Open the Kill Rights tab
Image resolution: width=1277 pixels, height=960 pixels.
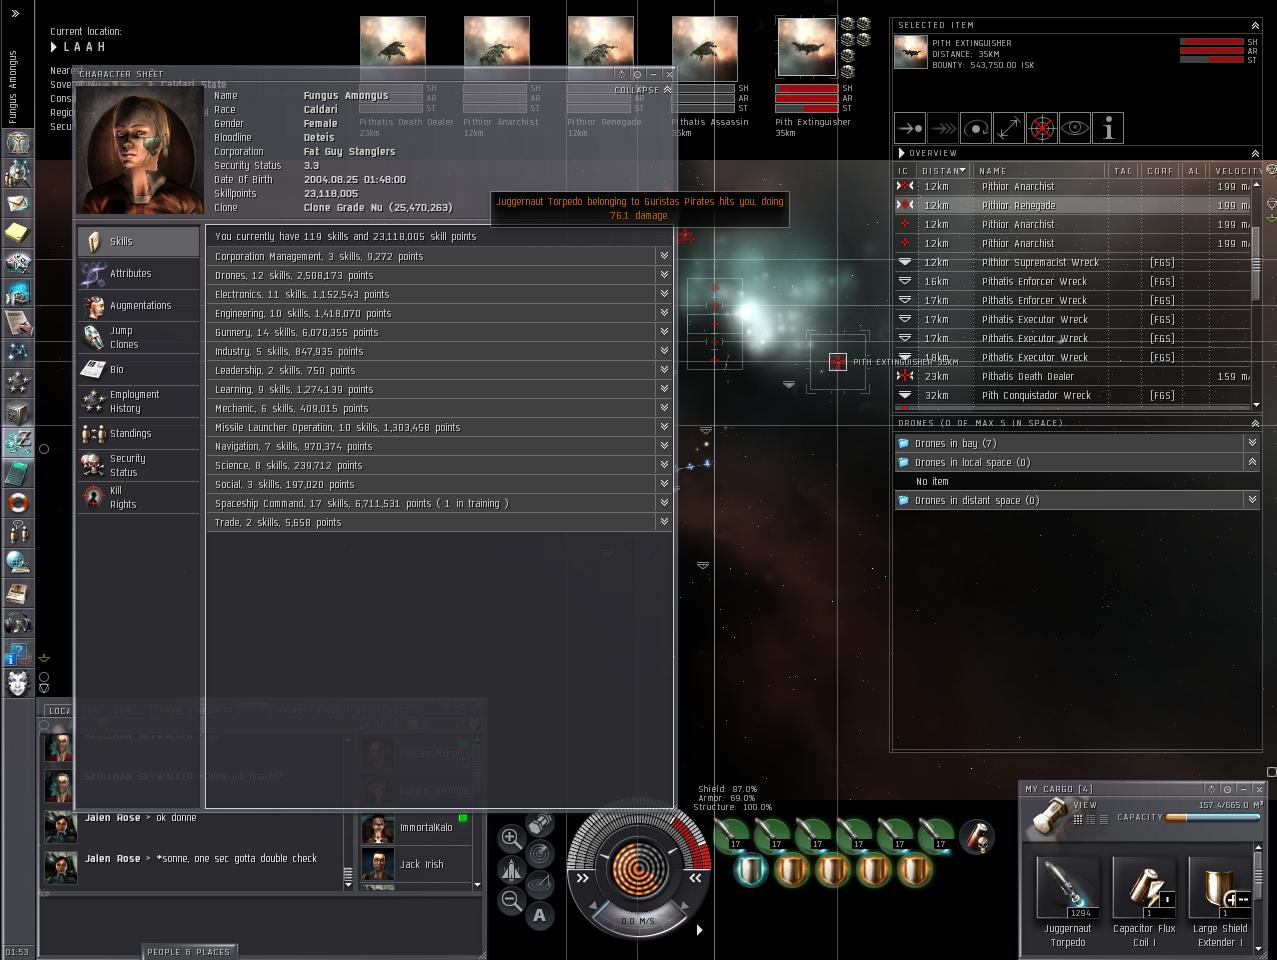pos(138,497)
